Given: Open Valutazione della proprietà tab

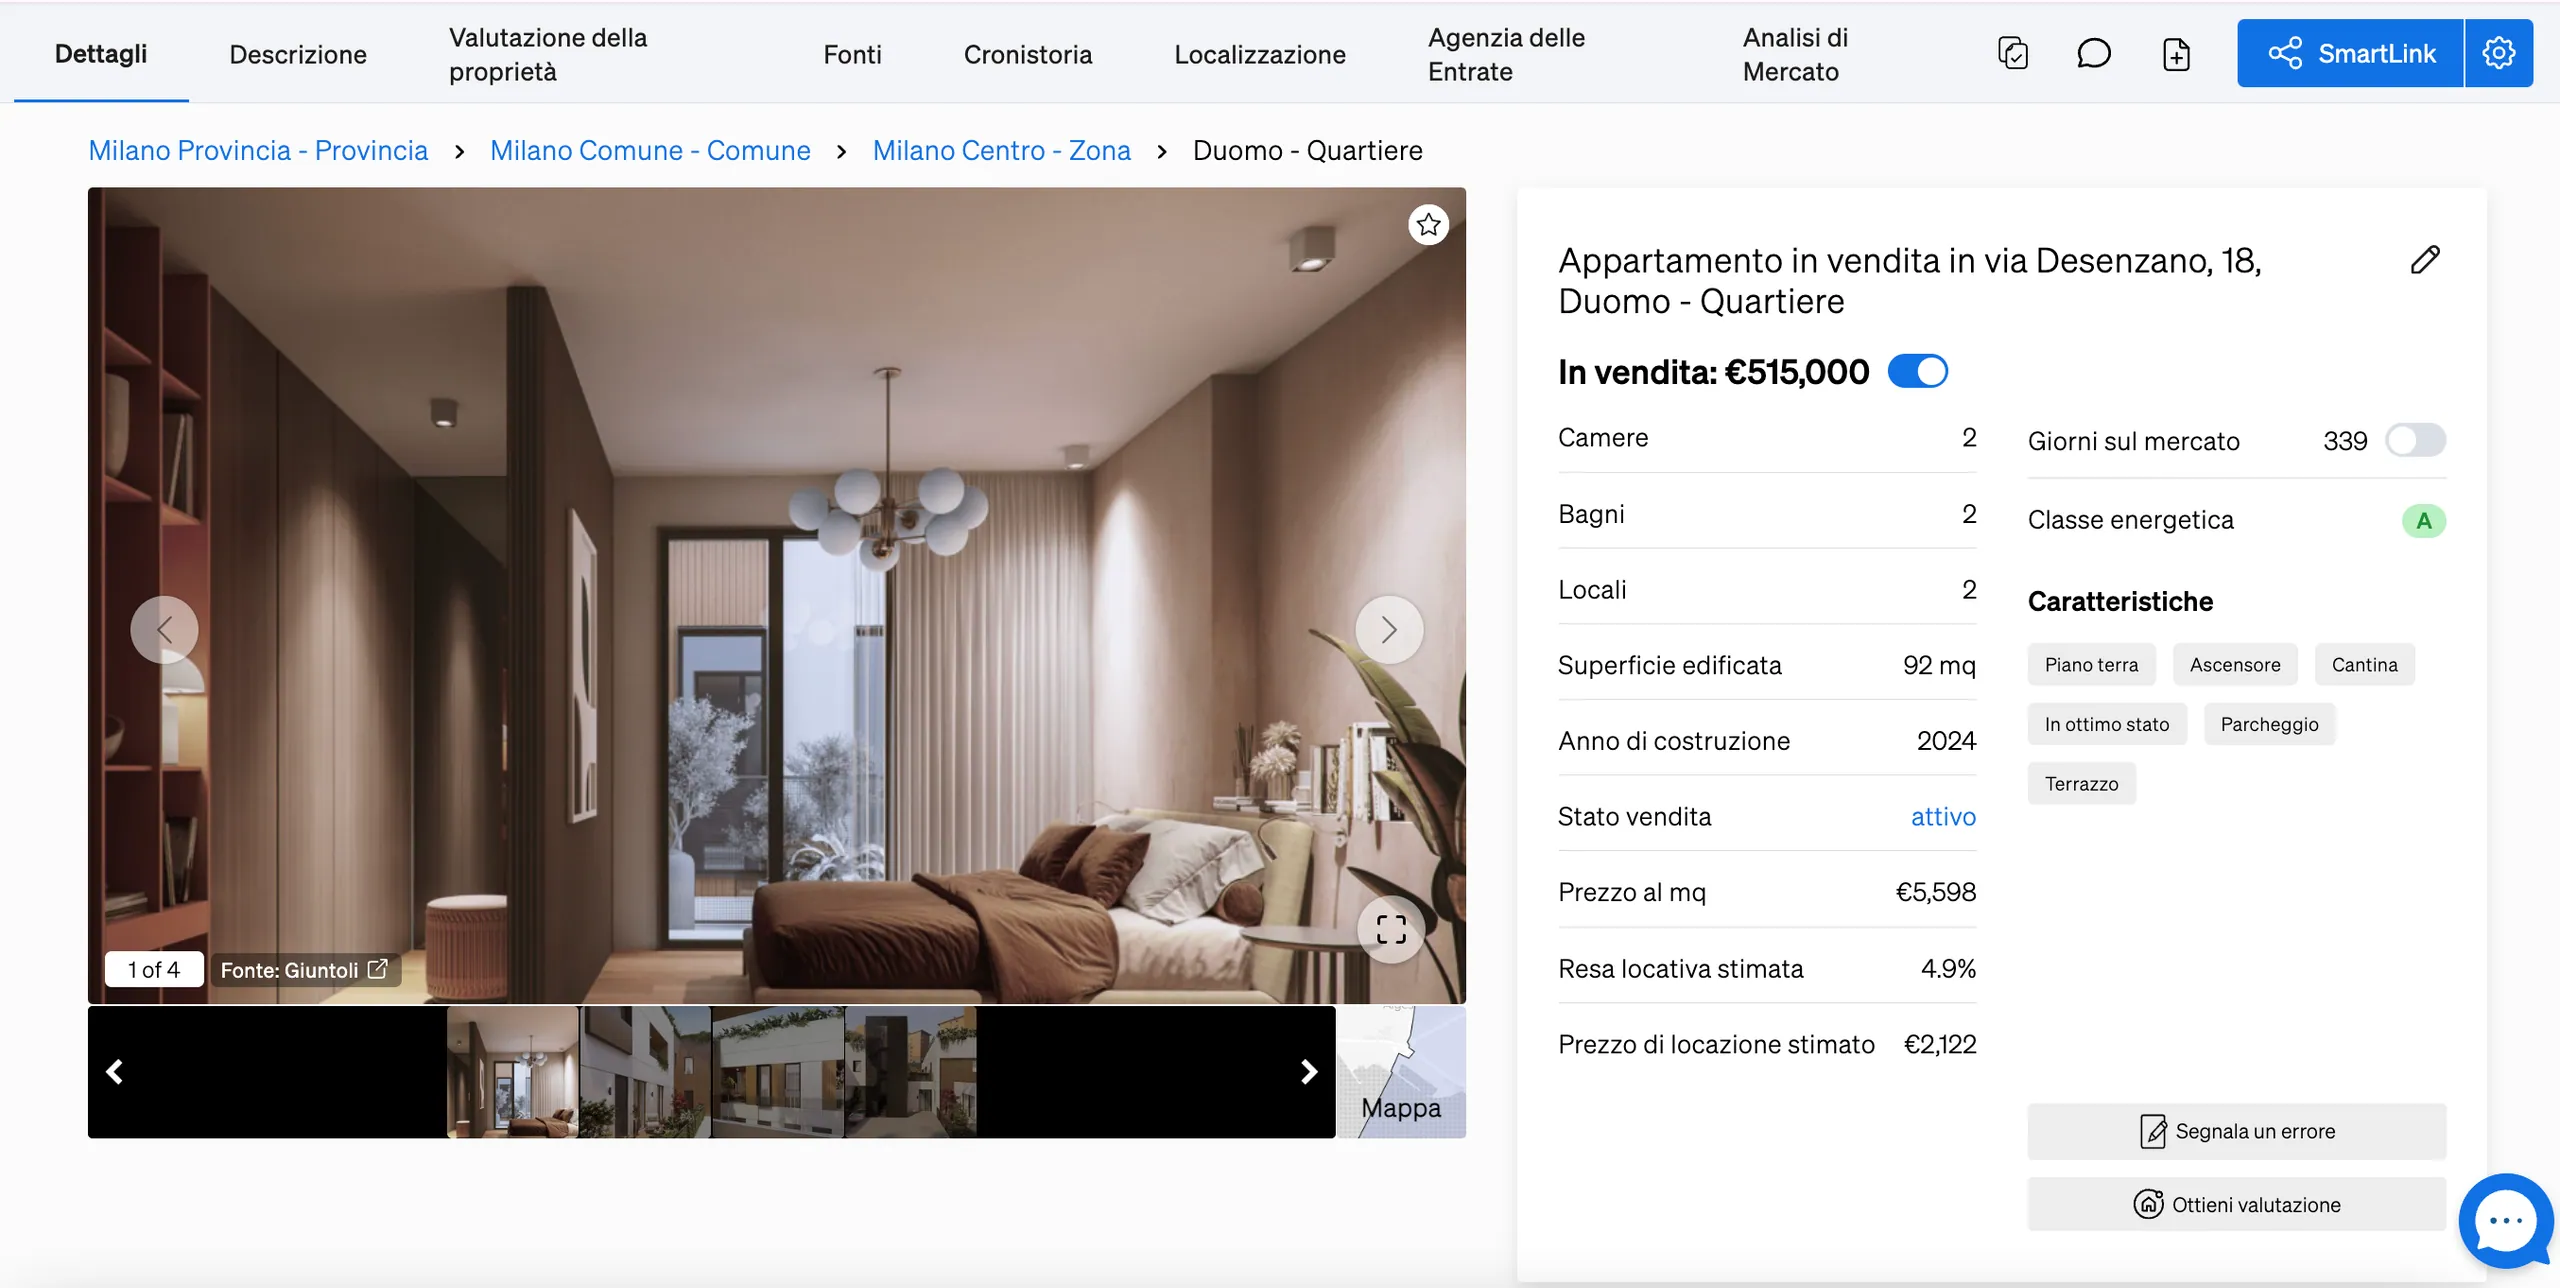Looking at the screenshot, I should coord(548,54).
